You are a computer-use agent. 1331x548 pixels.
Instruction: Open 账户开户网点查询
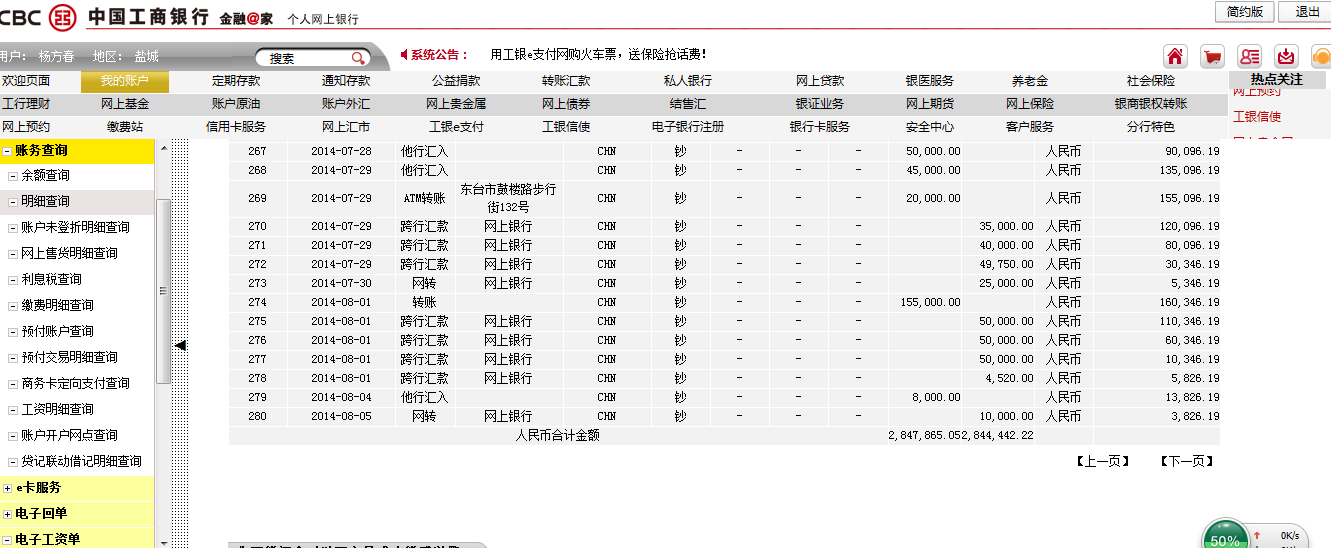pyautogui.click(x=69, y=435)
